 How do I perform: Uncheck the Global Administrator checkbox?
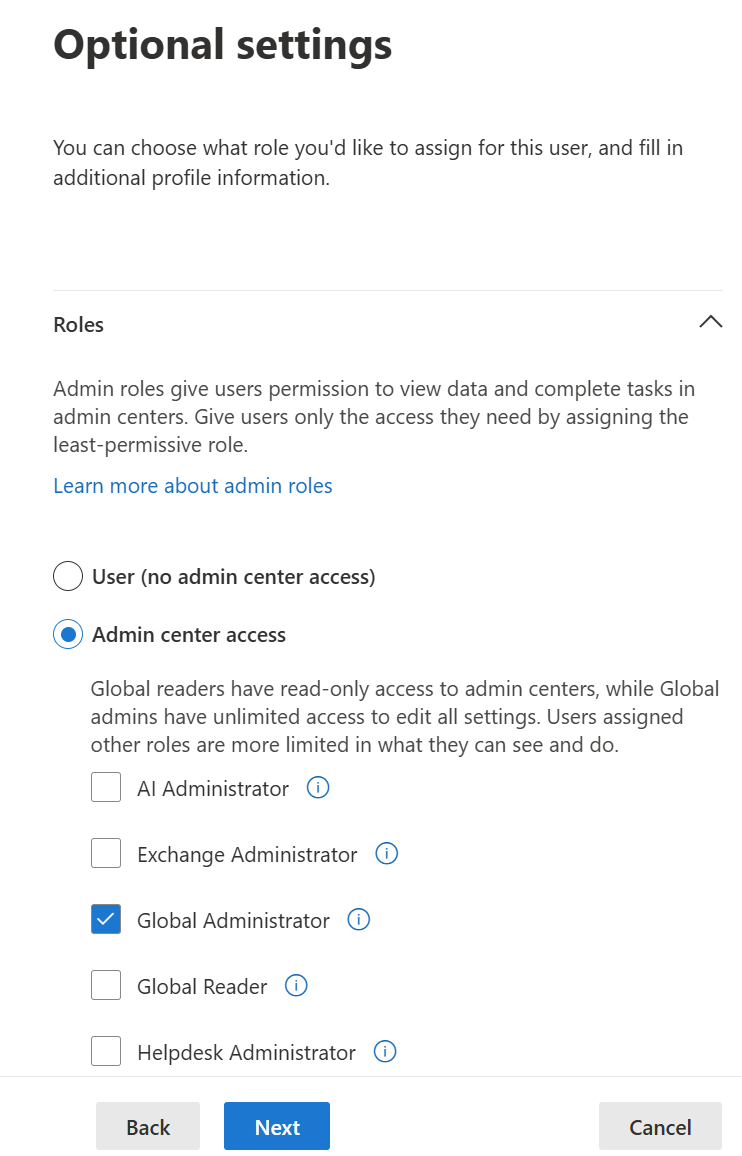tap(106, 920)
